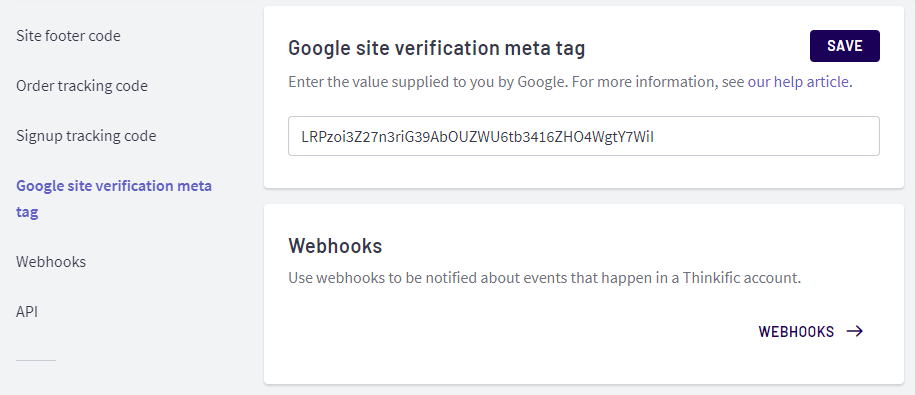Open Webhooks from the sidebar list
This screenshot has width=915, height=395.
point(51,261)
